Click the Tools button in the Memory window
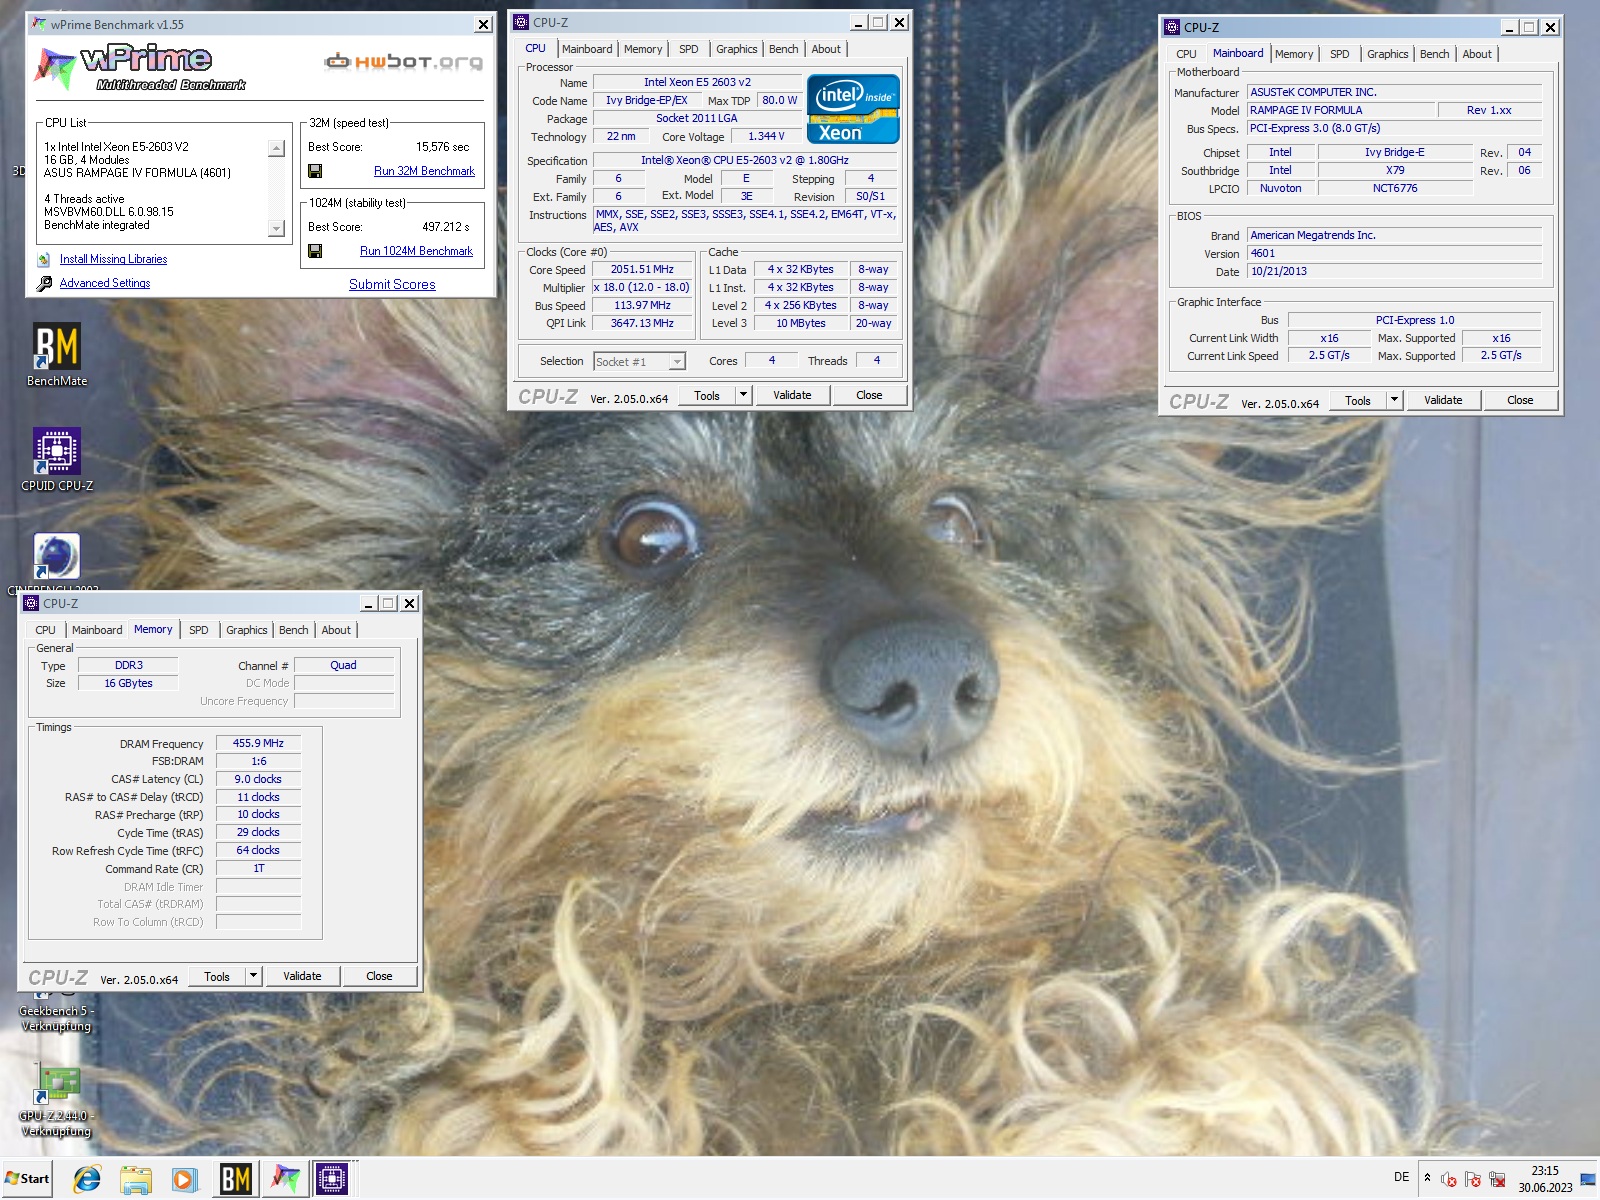Viewport: 1600px width, 1200px height. point(217,976)
